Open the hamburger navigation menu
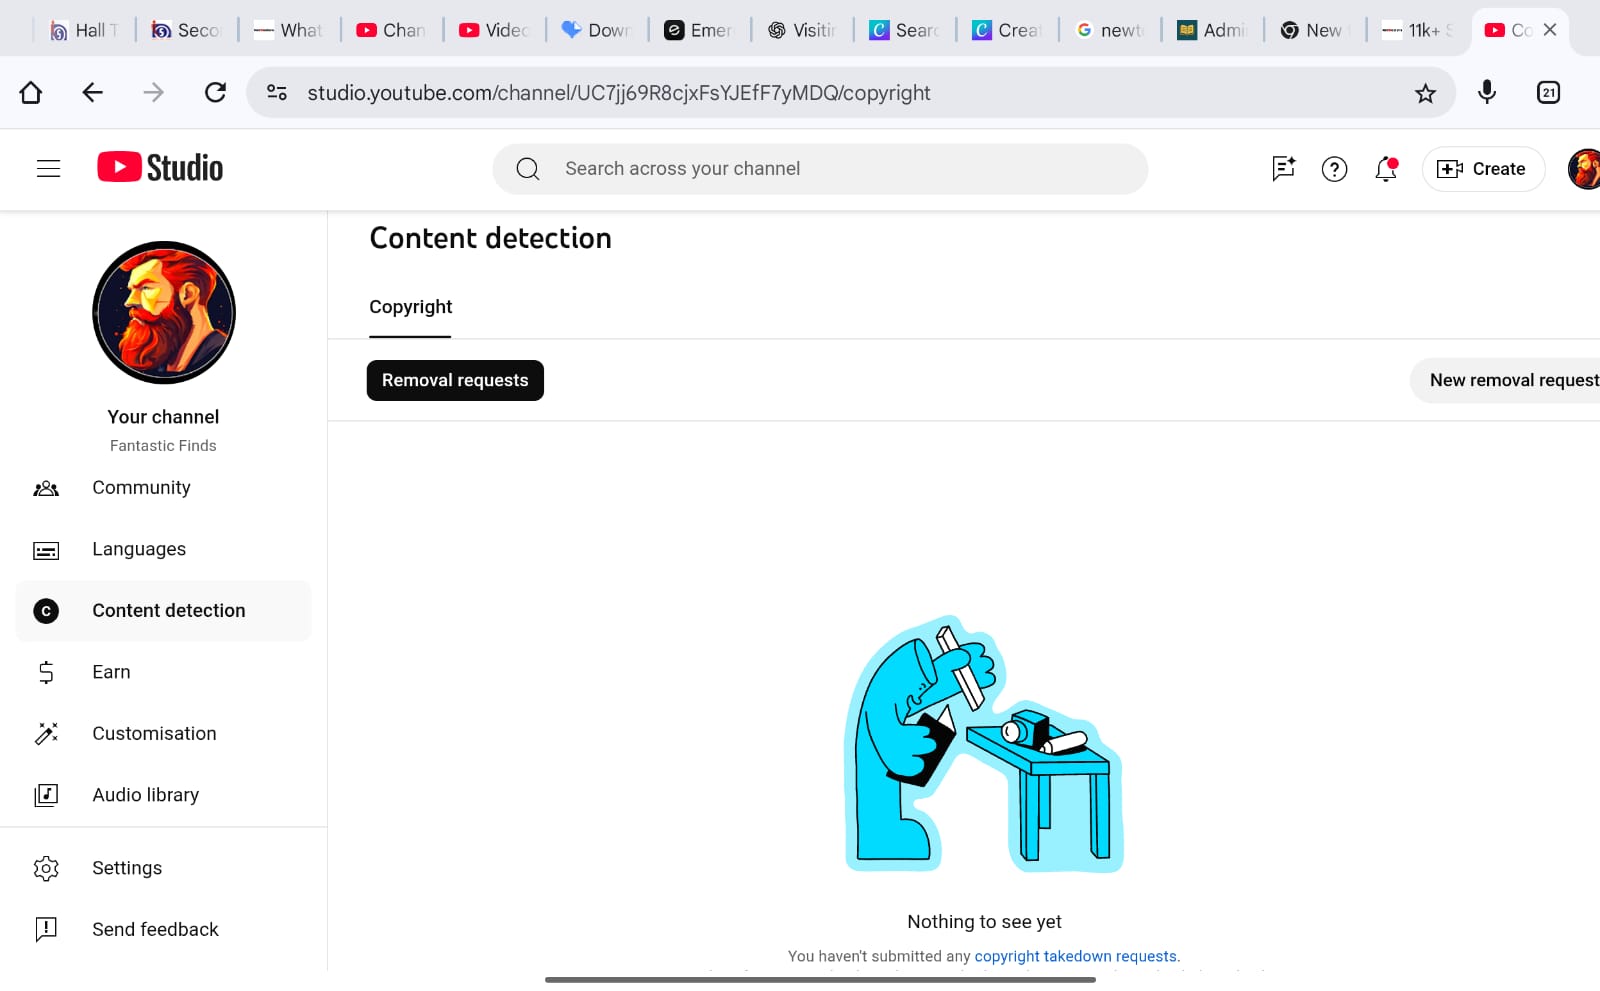The image size is (1600, 991). coord(48,169)
